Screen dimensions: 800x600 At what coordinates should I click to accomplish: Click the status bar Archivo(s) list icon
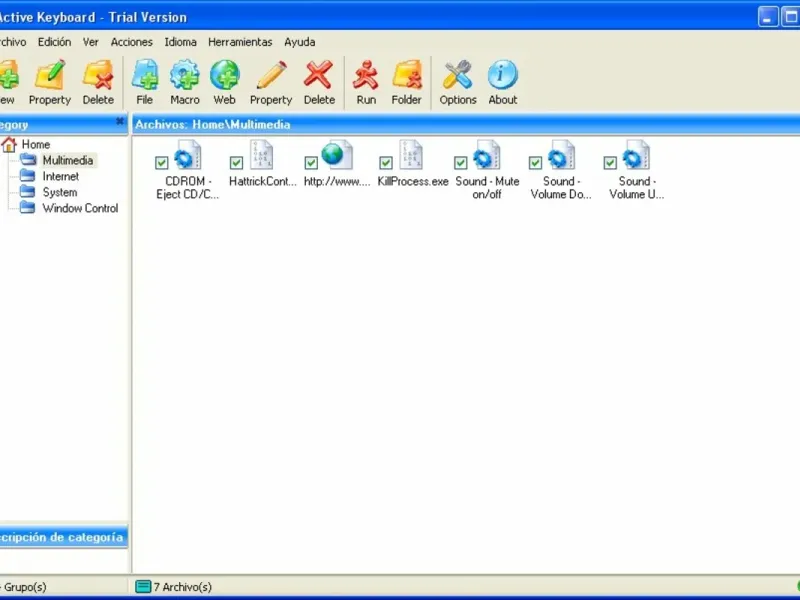pos(143,587)
